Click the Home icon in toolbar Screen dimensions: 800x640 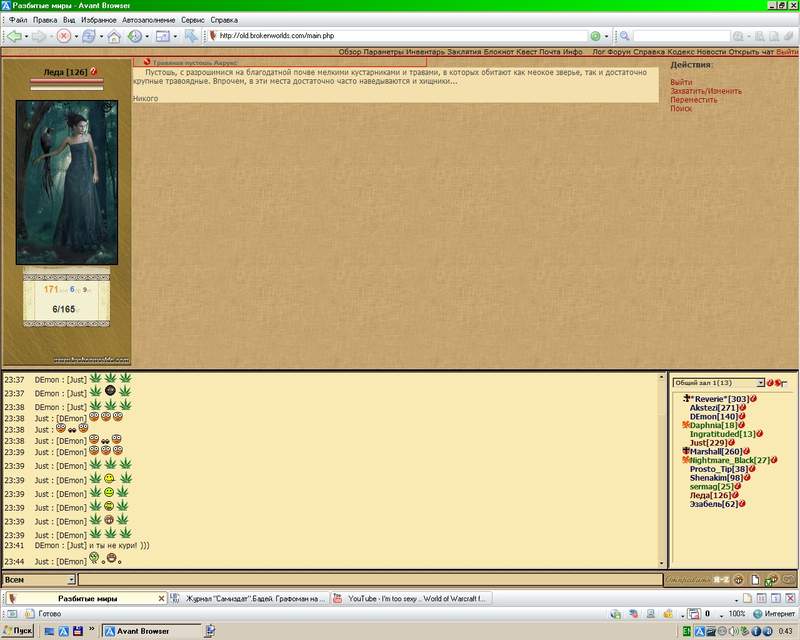[x=113, y=36]
